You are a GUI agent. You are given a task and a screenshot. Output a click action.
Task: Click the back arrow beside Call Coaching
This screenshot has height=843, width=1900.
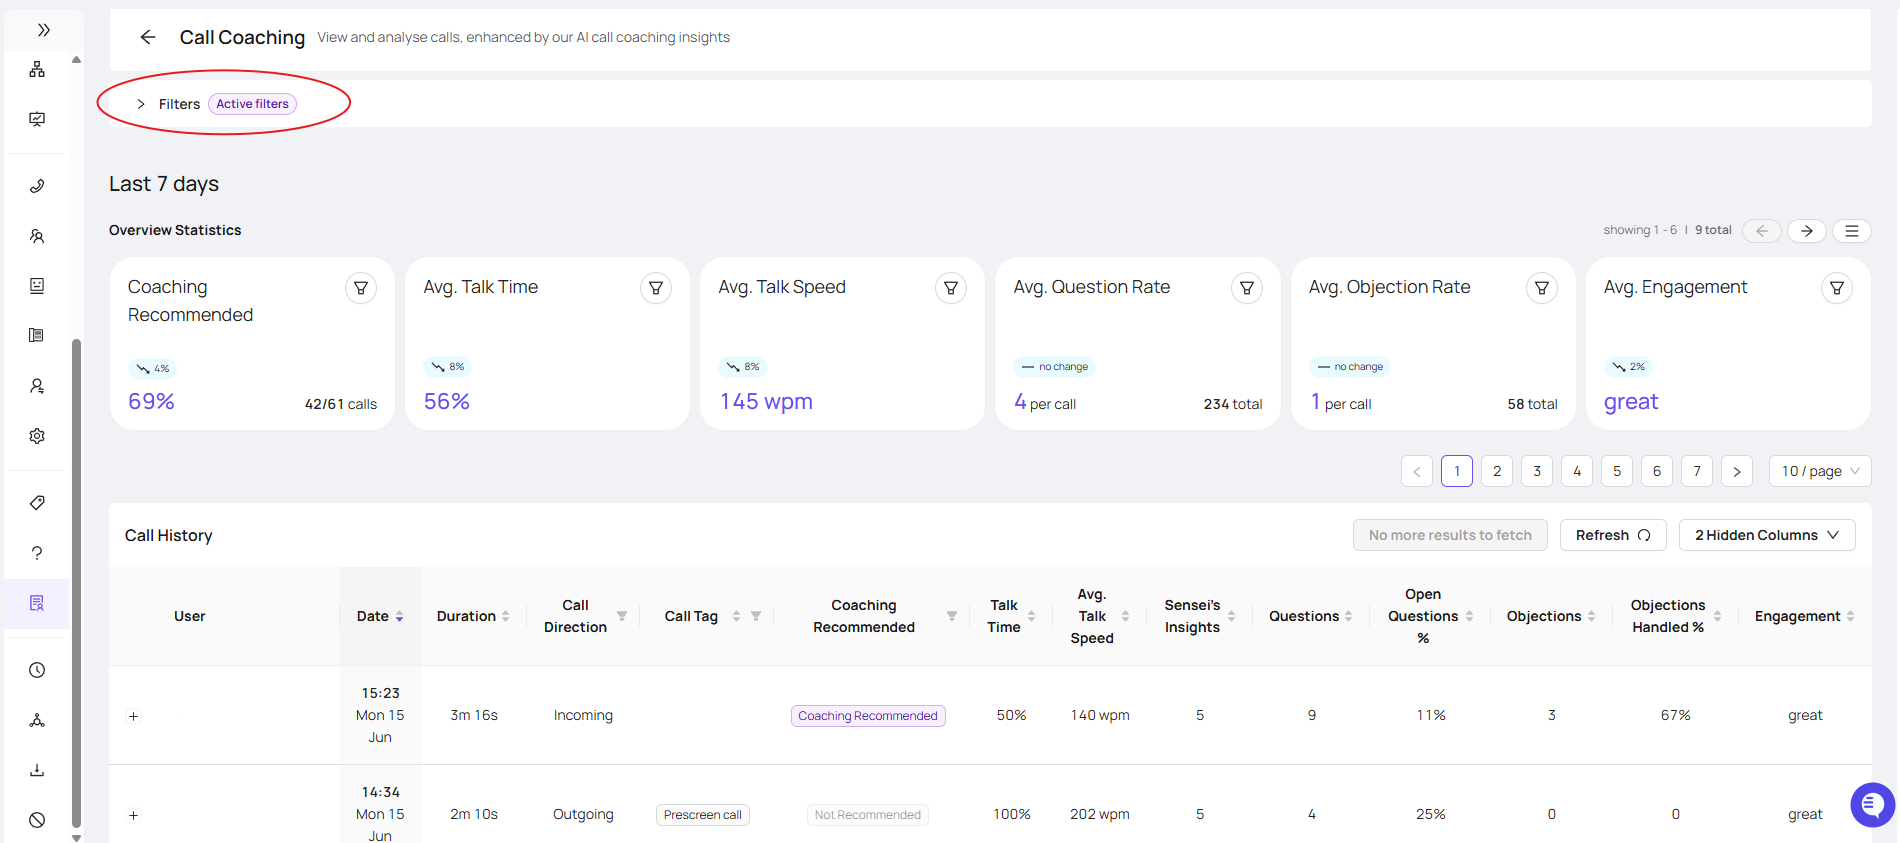[148, 37]
